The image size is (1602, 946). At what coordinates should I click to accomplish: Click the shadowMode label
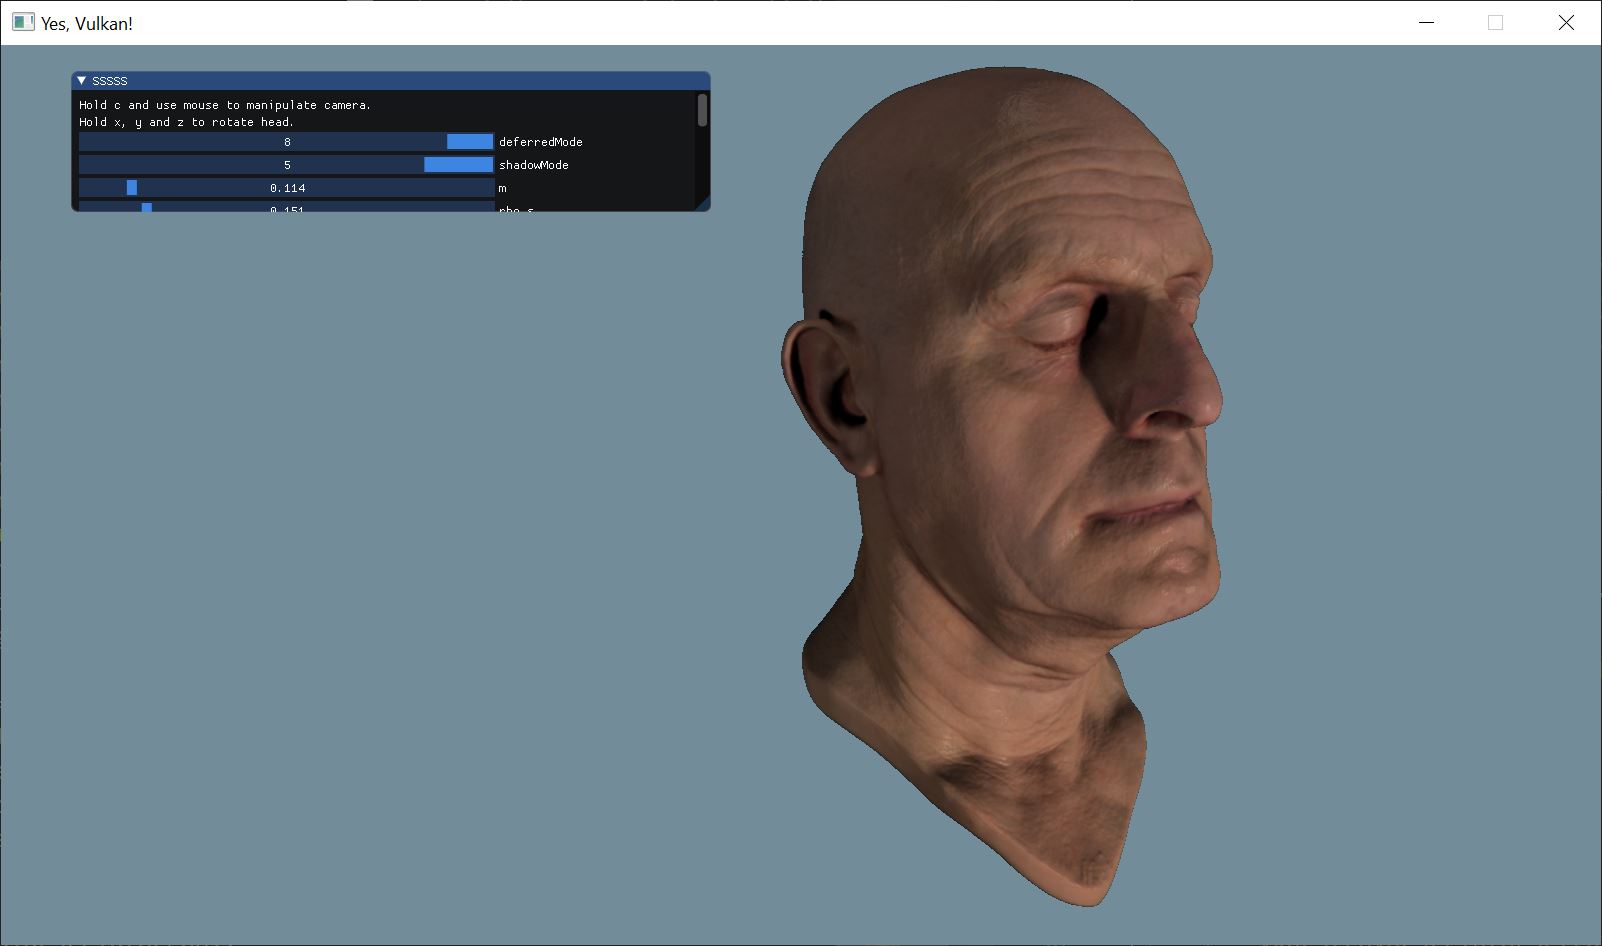pyautogui.click(x=534, y=165)
